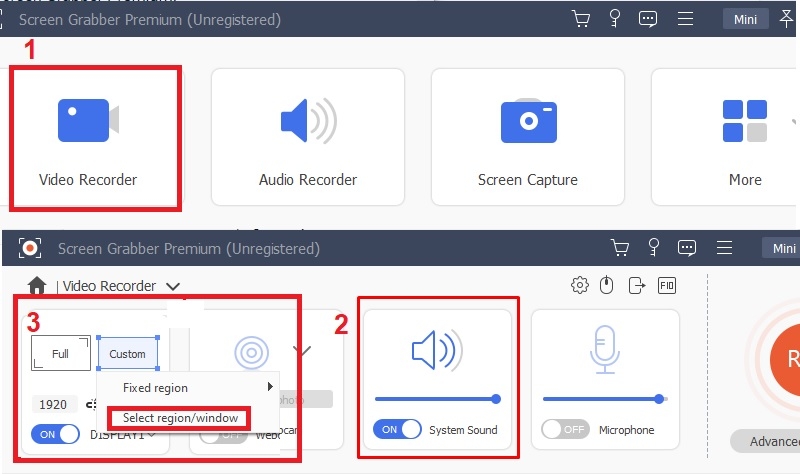
Task: Click the mouse cursor options icon
Action: tap(606, 286)
